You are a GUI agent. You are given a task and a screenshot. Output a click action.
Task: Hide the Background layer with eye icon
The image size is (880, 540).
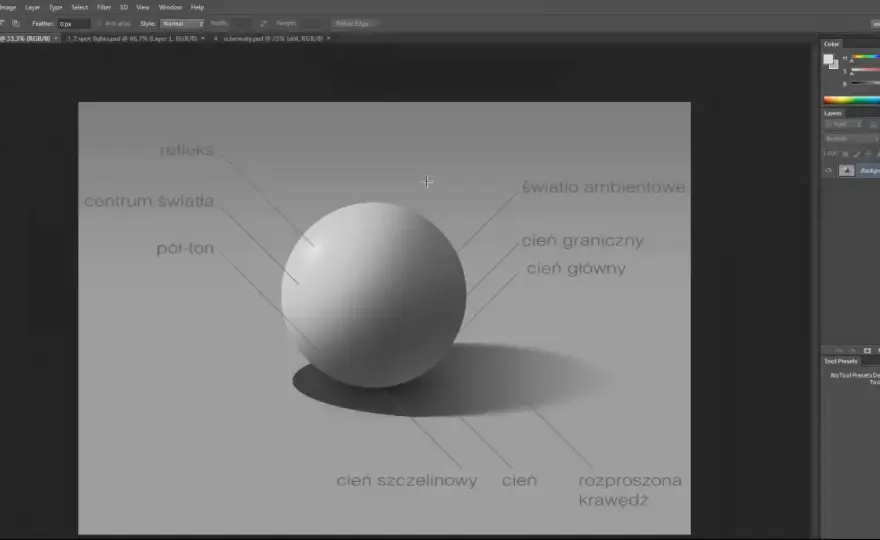[x=828, y=171]
